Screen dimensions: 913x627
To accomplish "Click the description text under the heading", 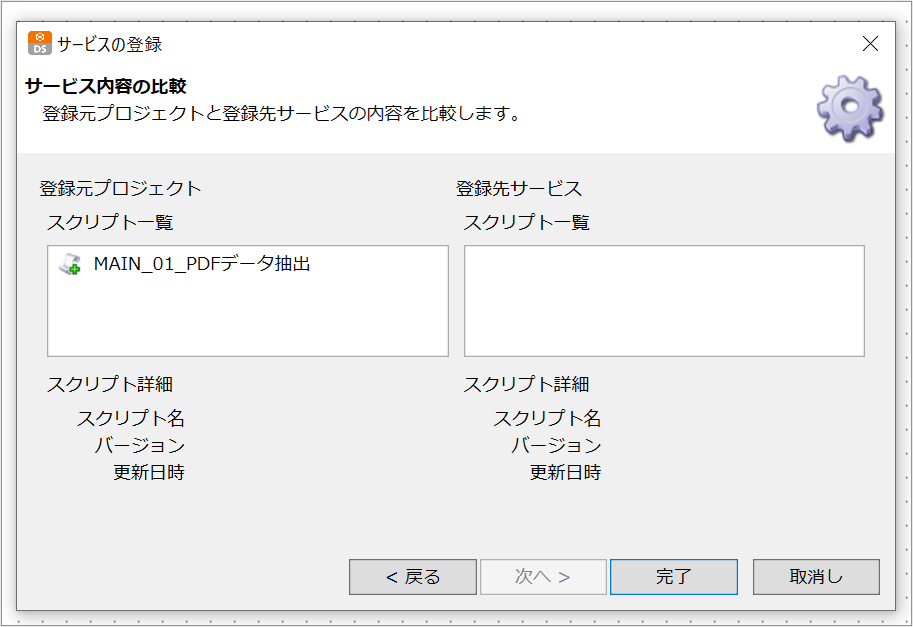I will pos(282,113).
